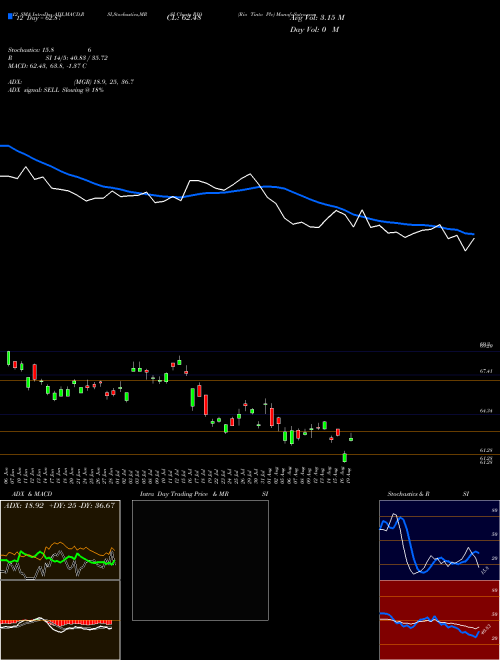500x660 pixels.
Task: Click the MACD histogram with red bars
Action: [60, 620]
